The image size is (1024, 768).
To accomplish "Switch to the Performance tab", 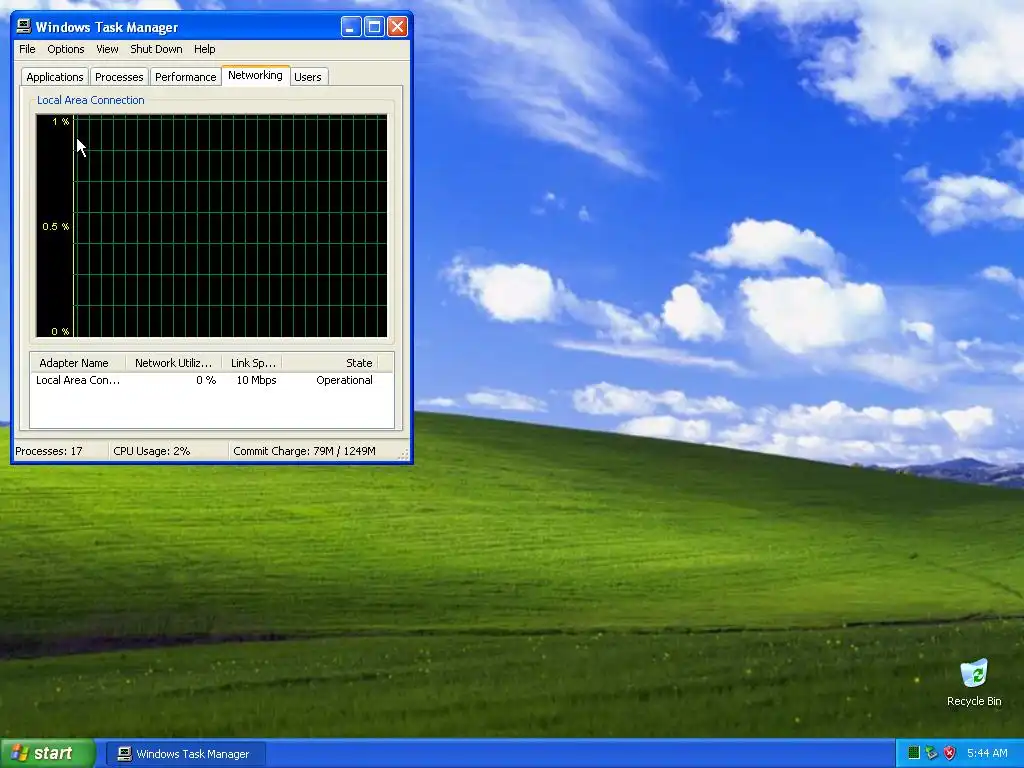I will click(185, 77).
